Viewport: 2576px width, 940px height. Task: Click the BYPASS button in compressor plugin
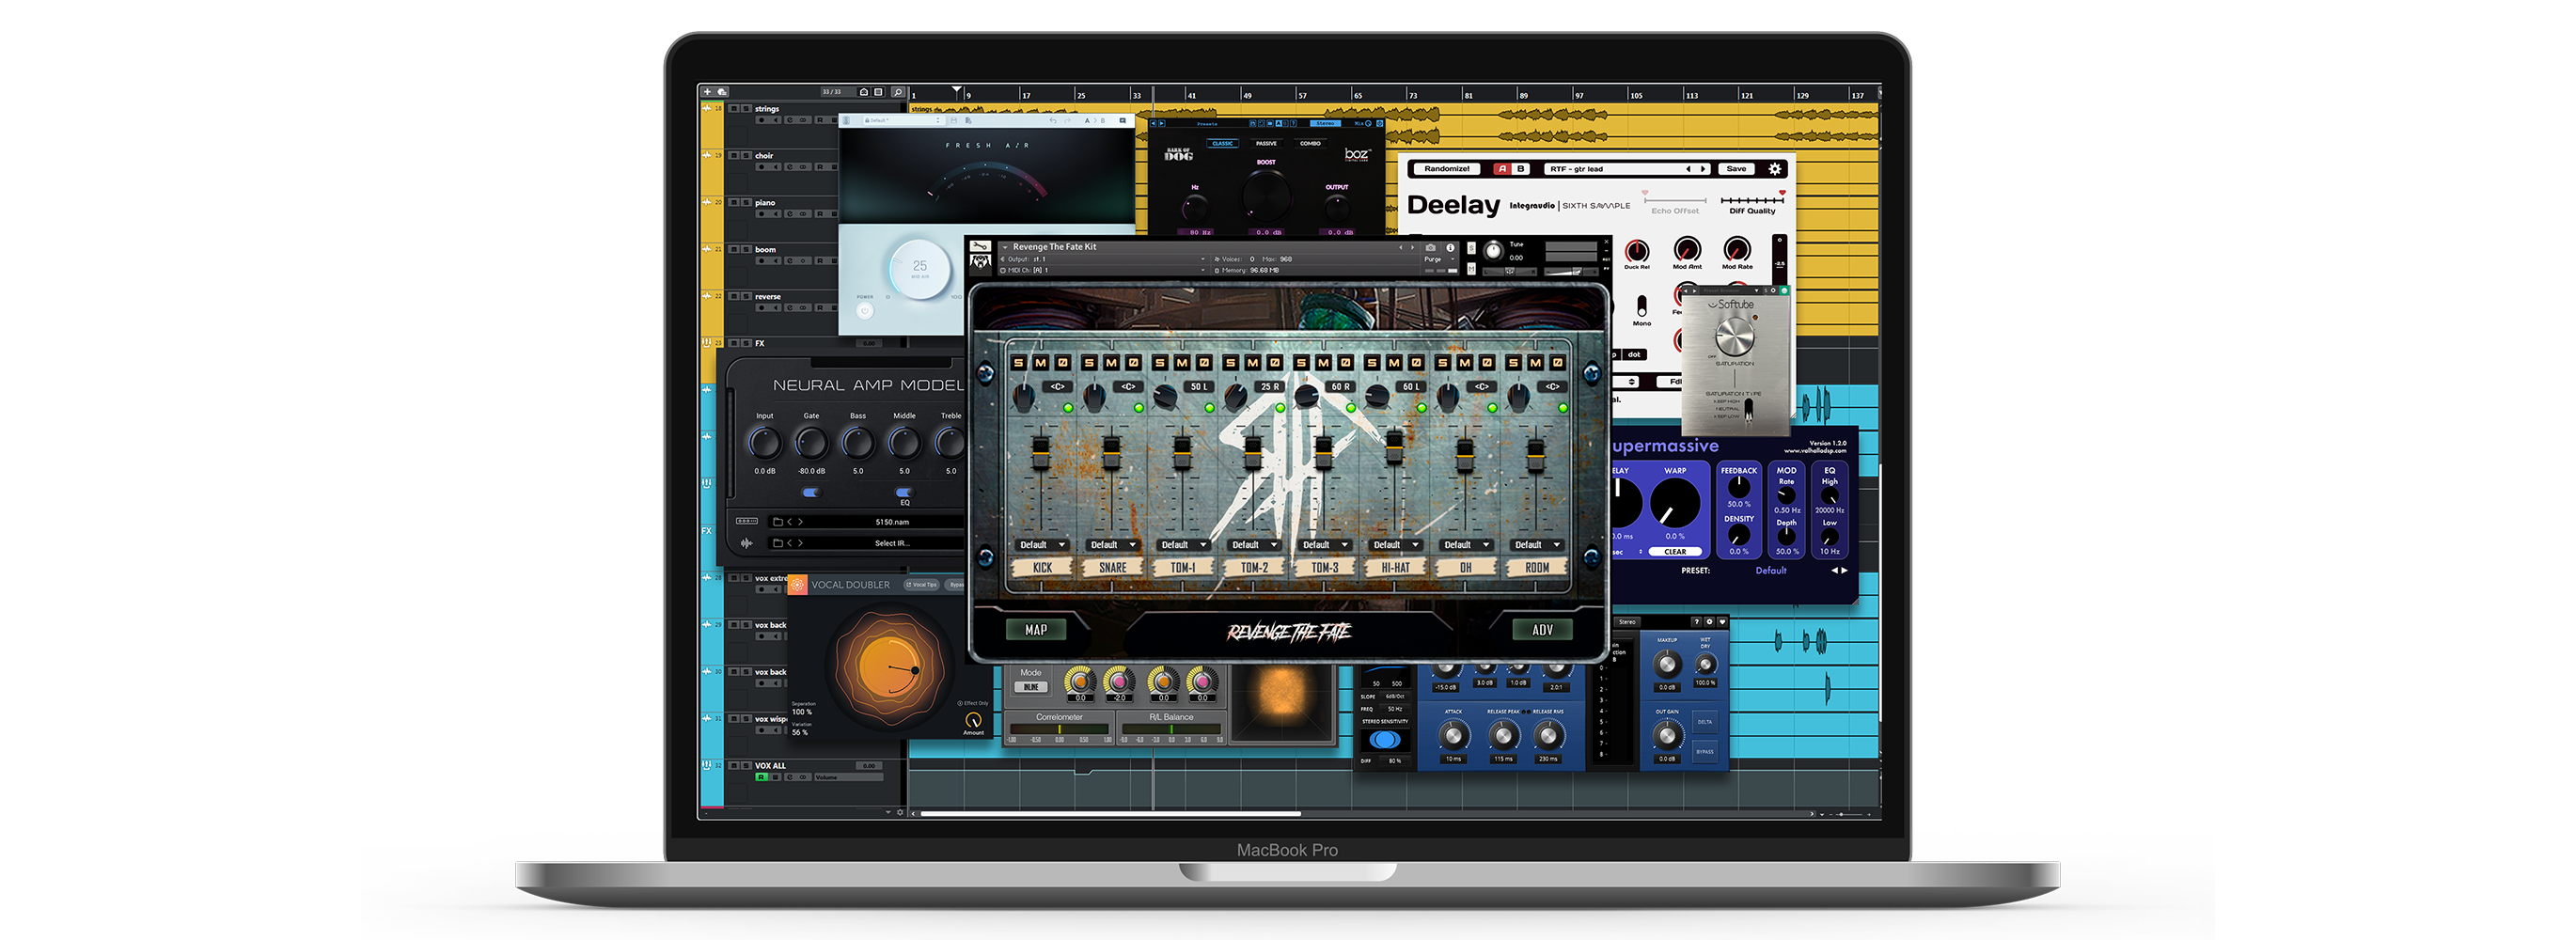(1705, 751)
